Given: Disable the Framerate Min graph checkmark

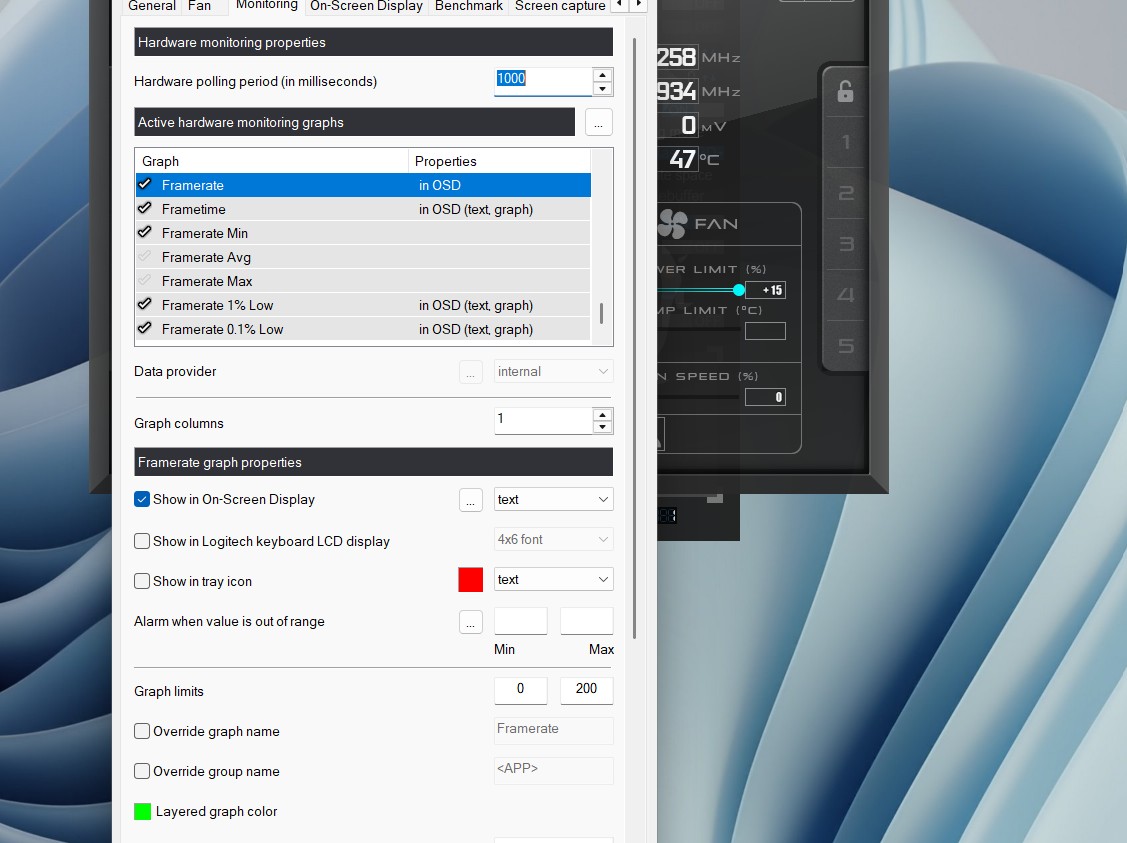Looking at the screenshot, I should tap(145, 233).
